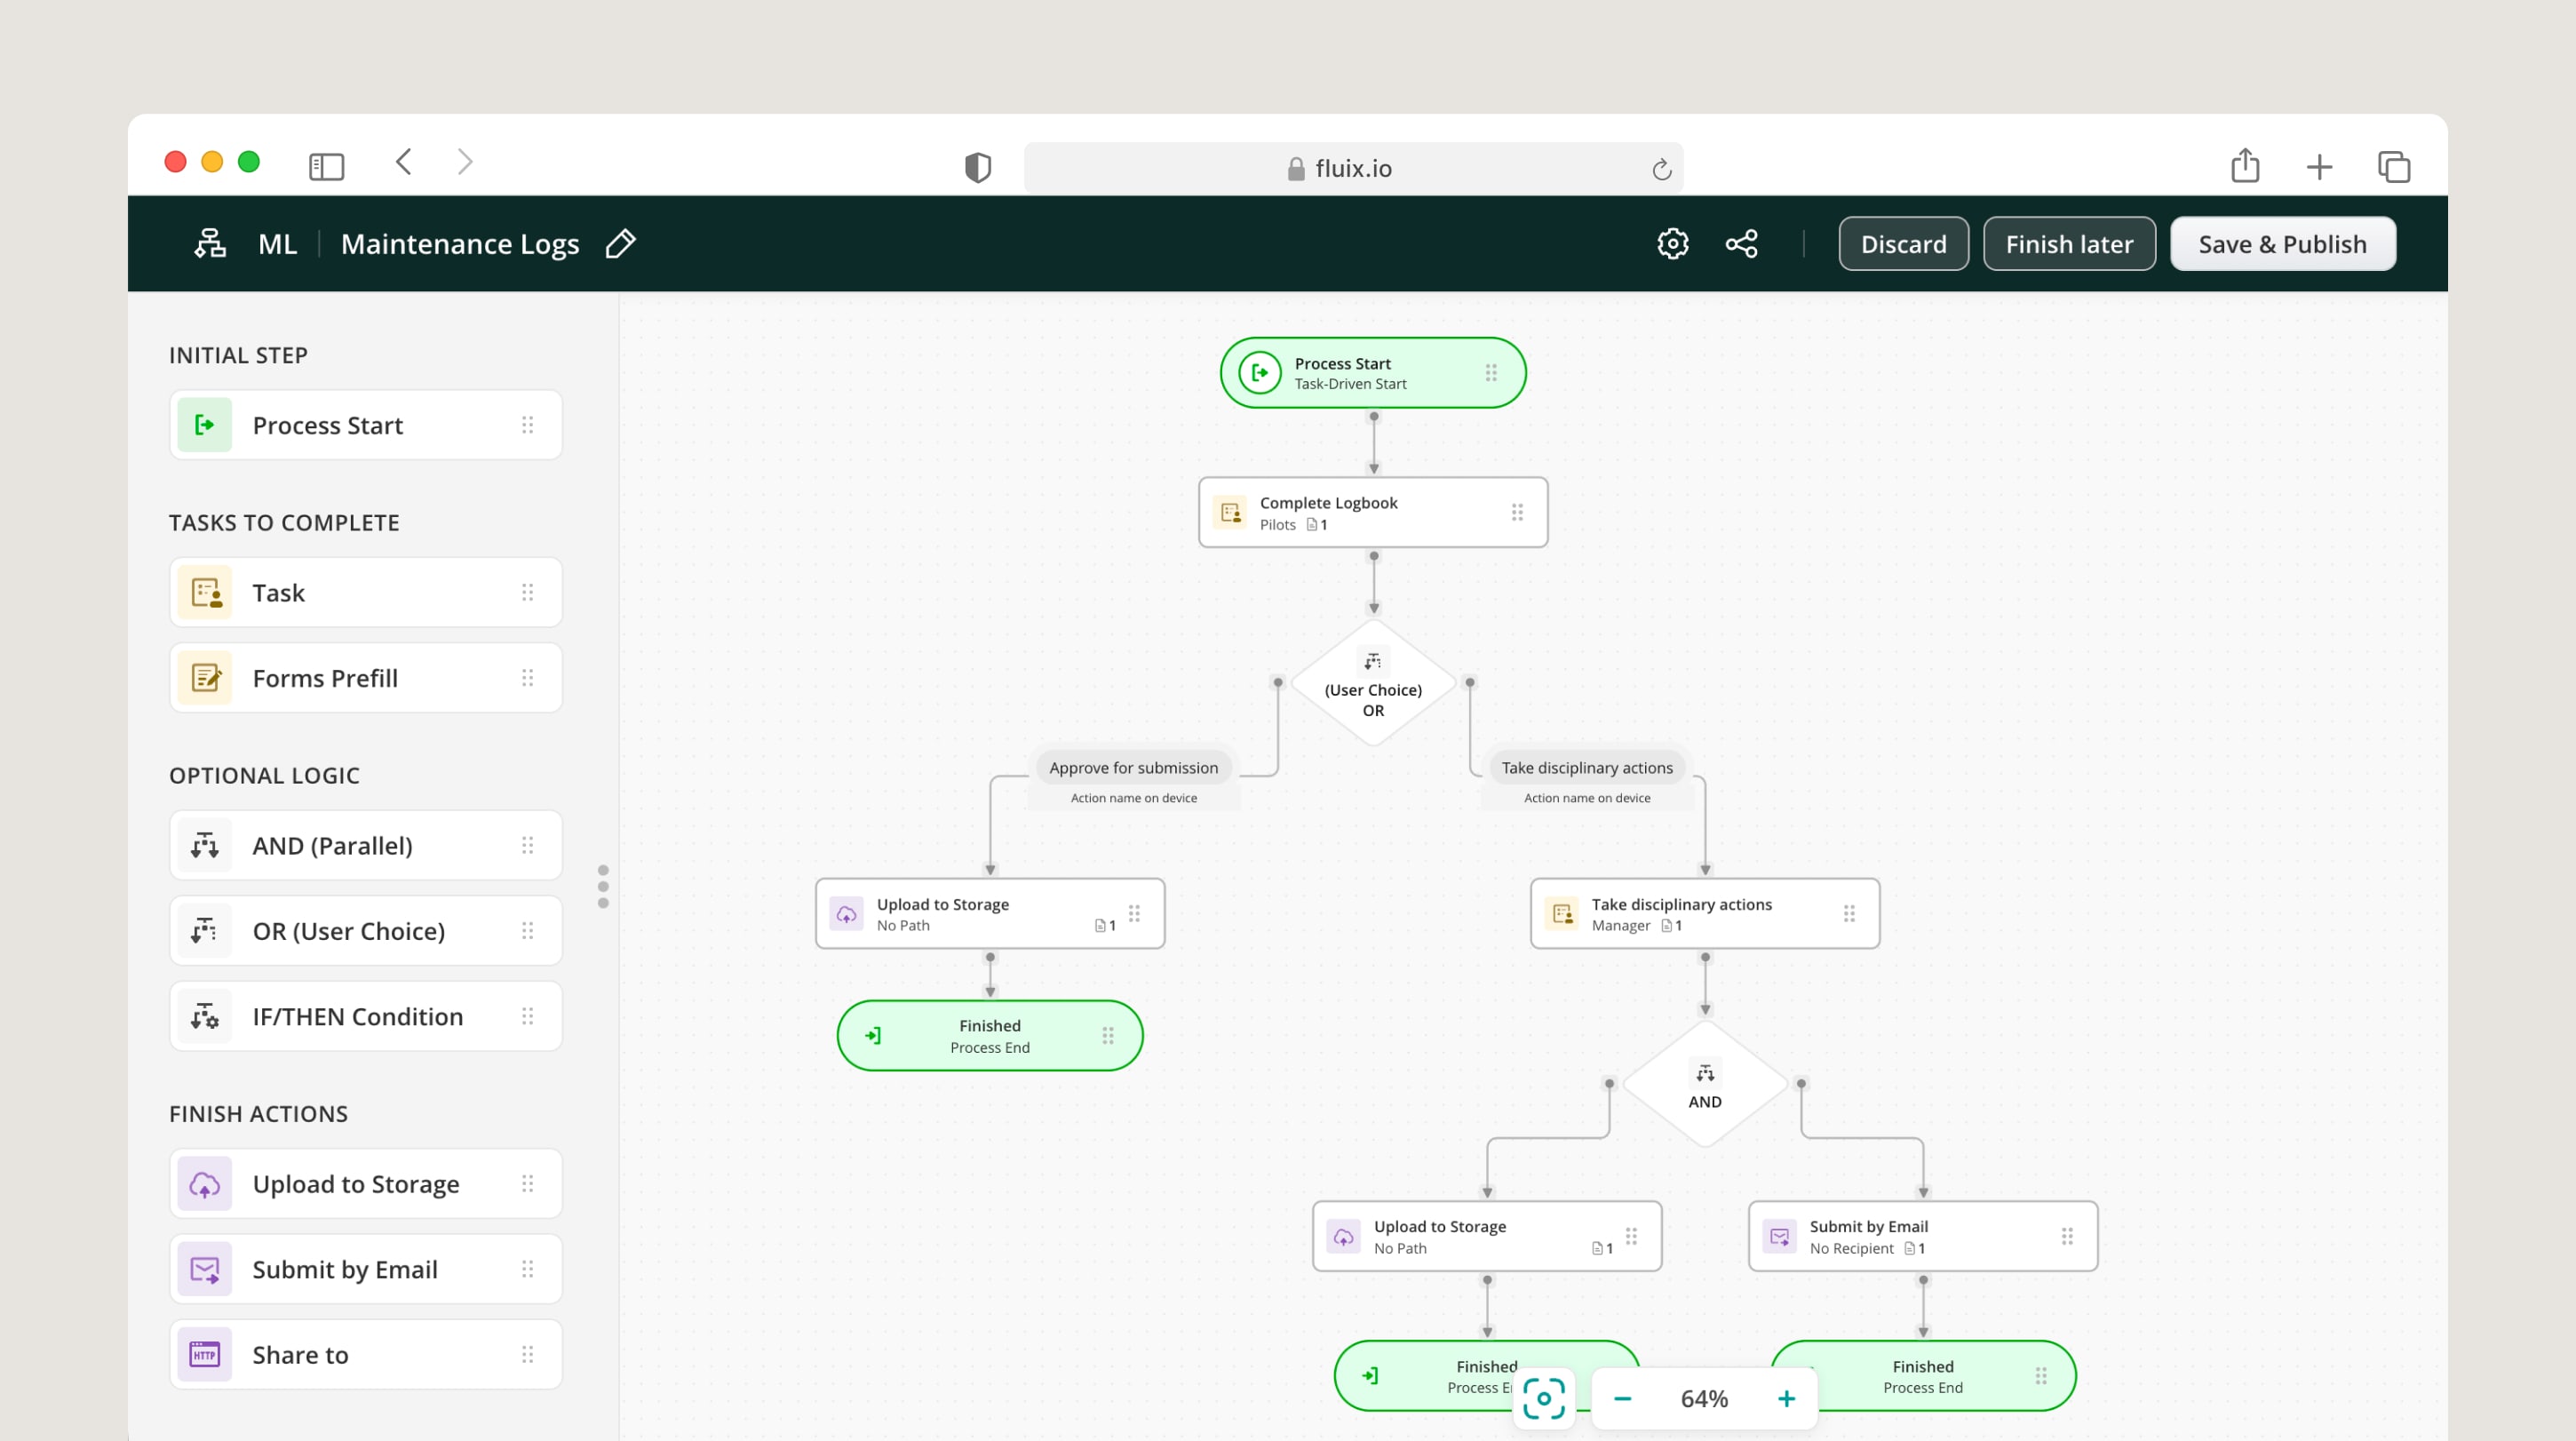Click the Complete Logbook node icon
Viewport: 2576px width, 1441px height.
tap(1230, 512)
